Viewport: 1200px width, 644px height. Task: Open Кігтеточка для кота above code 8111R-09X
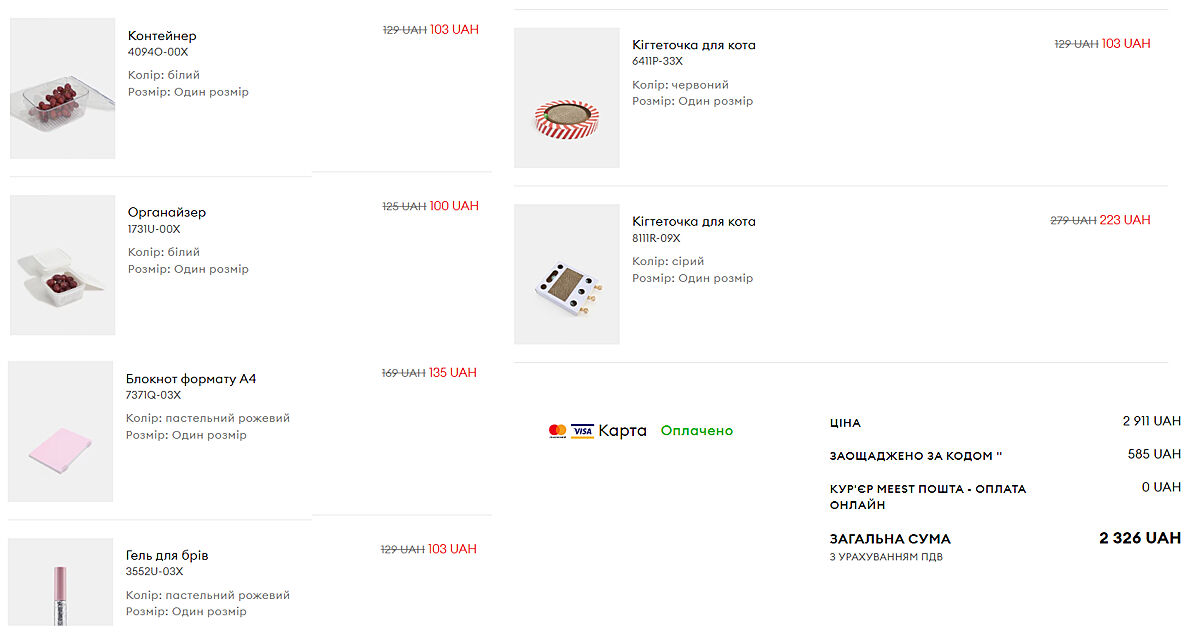[x=694, y=221]
